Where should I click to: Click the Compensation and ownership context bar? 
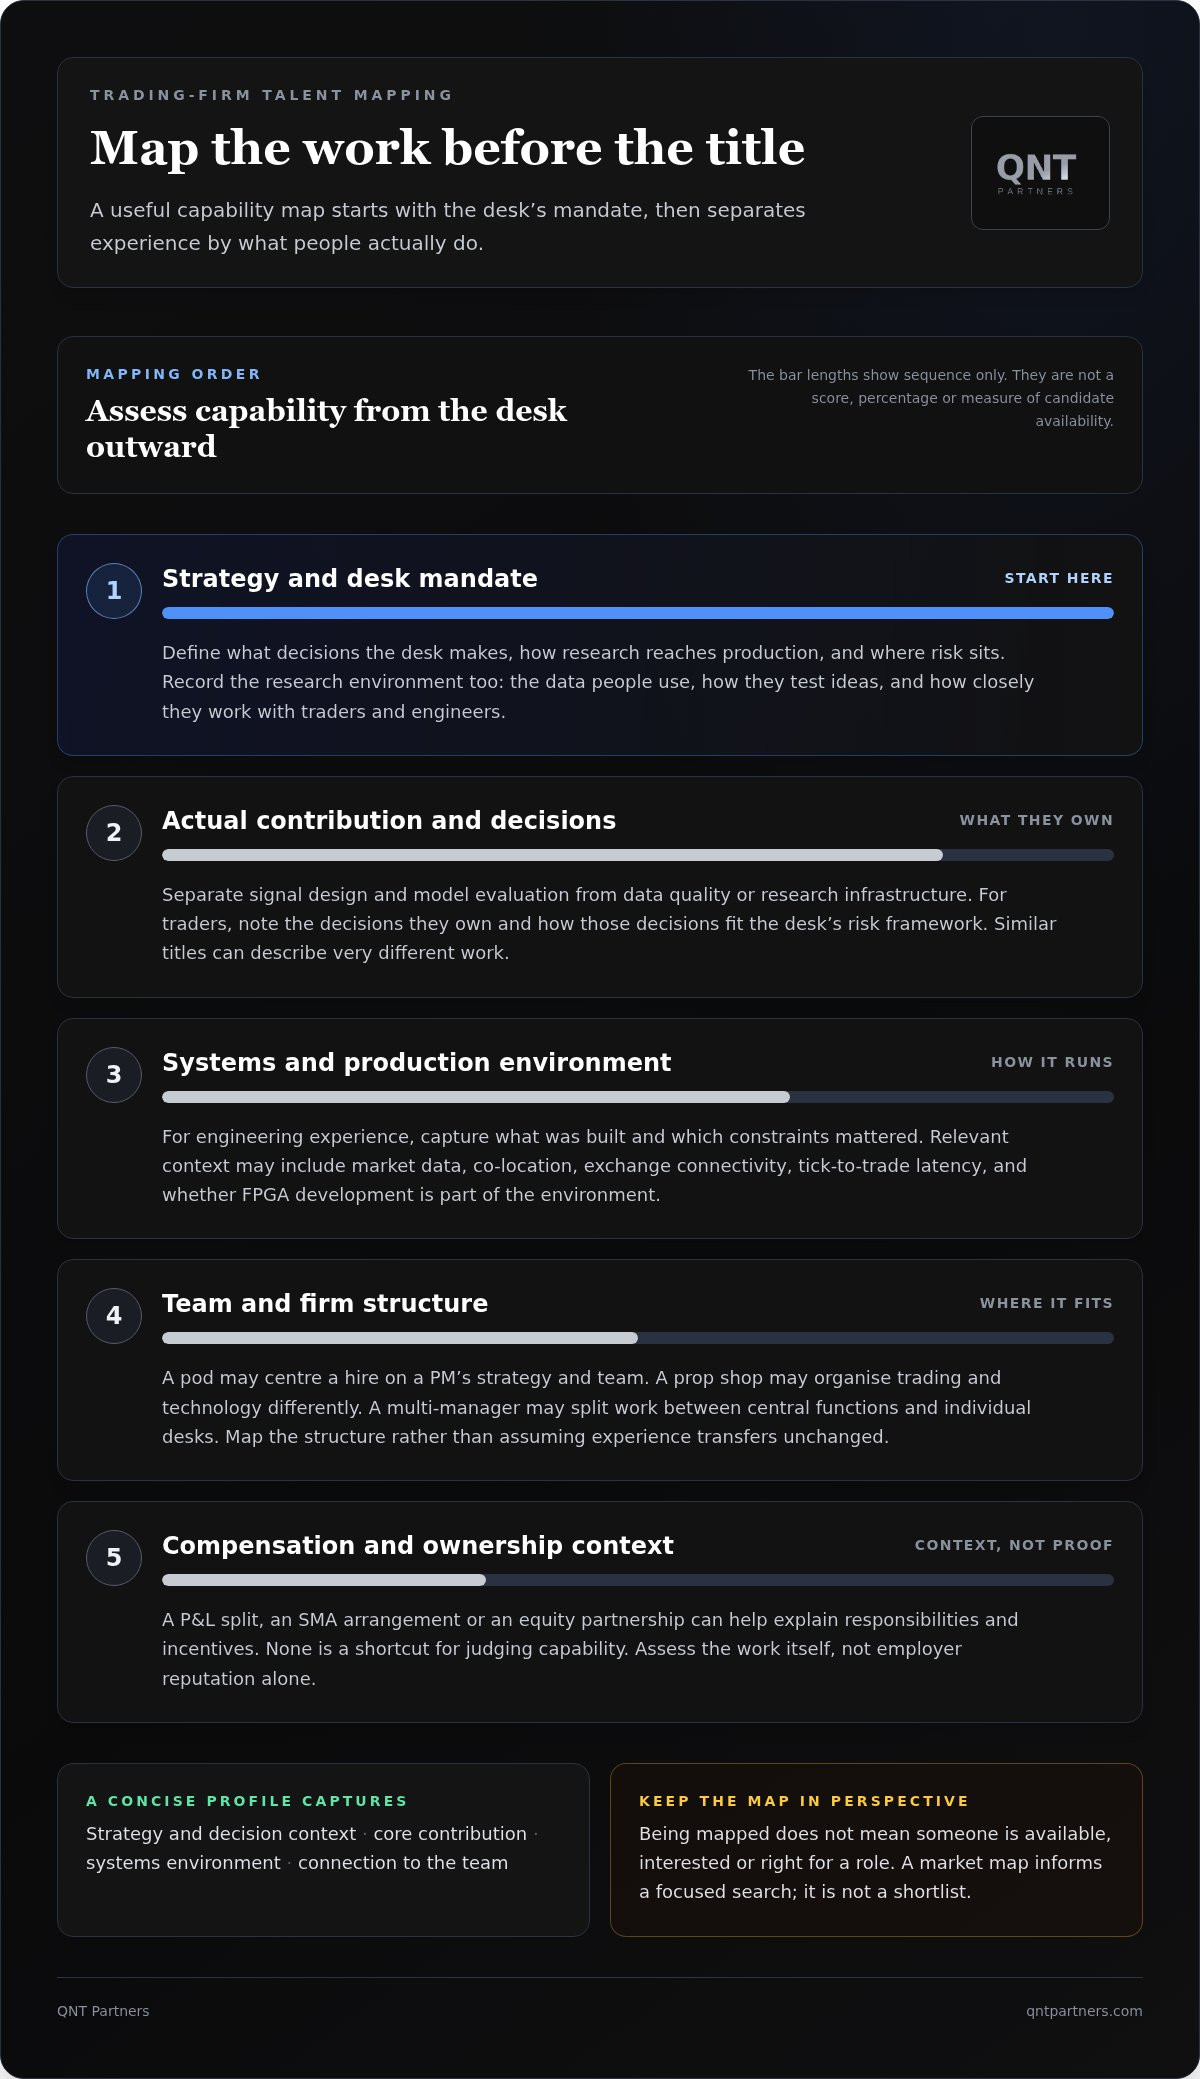[638, 1580]
